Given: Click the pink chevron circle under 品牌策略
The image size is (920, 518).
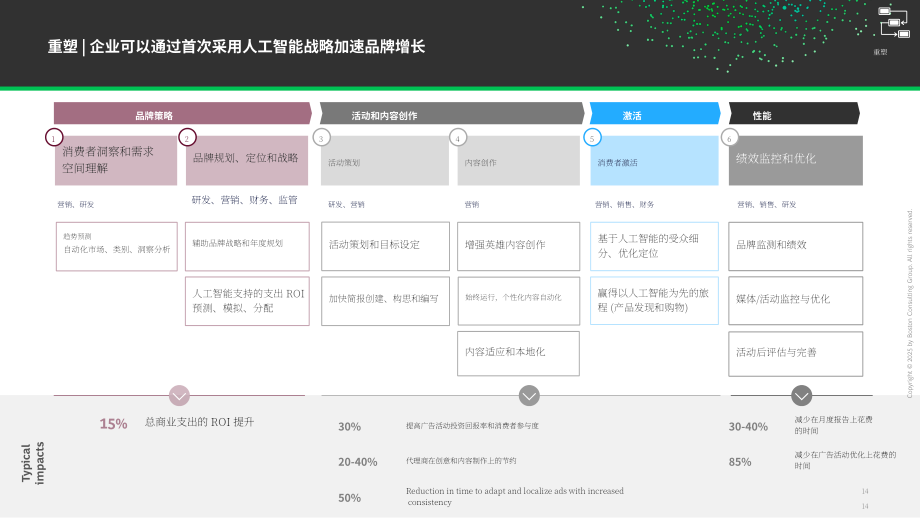Looking at the screenshot, I should (x=180, y=395).
